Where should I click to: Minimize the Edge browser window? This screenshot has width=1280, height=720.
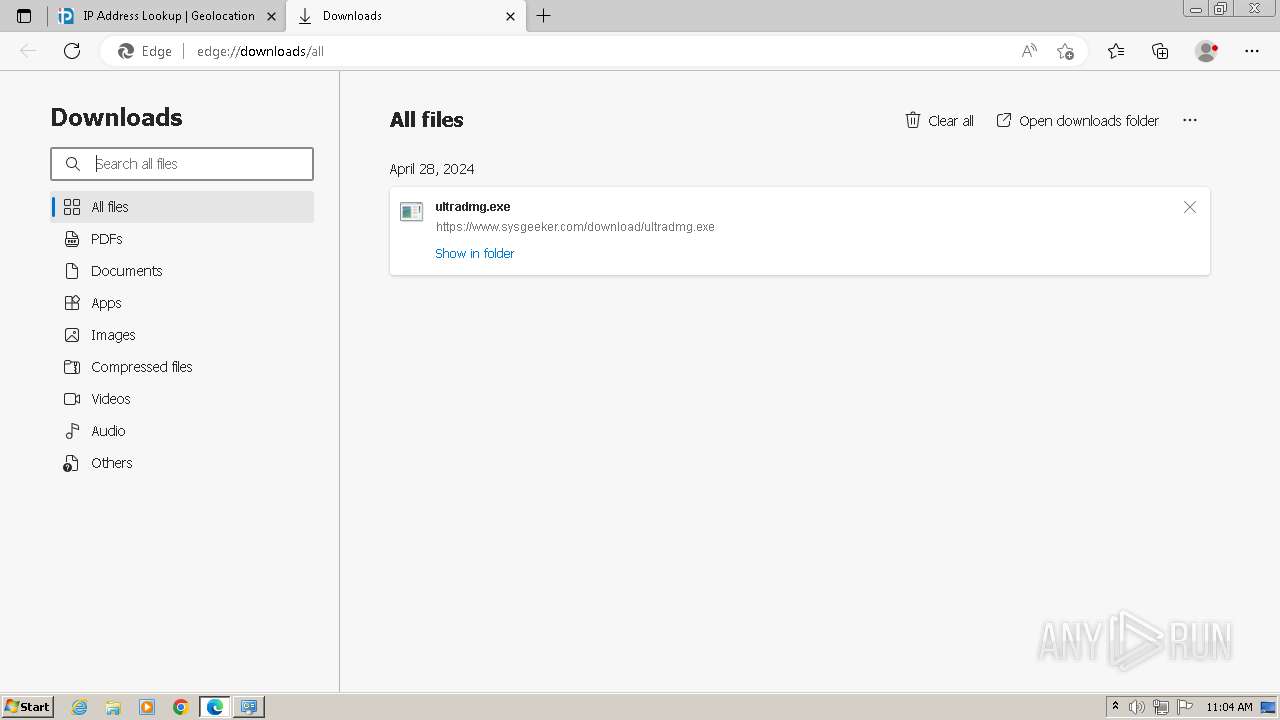pyautogui.click(x=1195, y=9)
